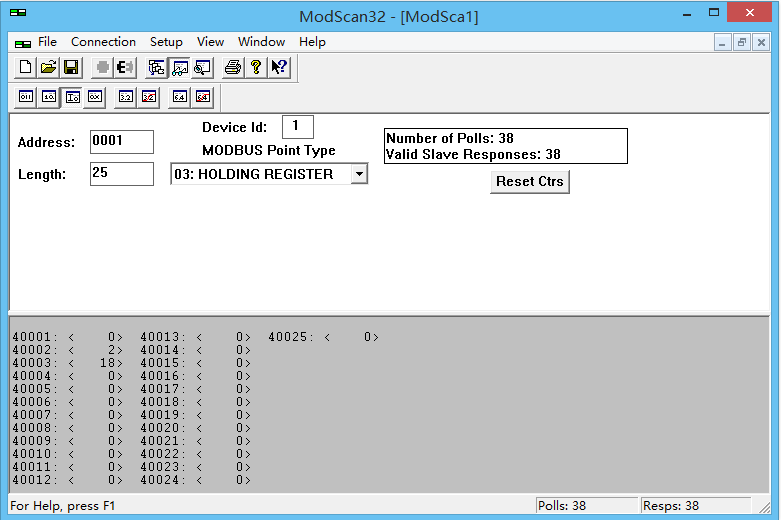Viewport: 781px width, 520px height.
Task: Click the ModScan32 title bar app icon
Action: click(x=18, y=12)
